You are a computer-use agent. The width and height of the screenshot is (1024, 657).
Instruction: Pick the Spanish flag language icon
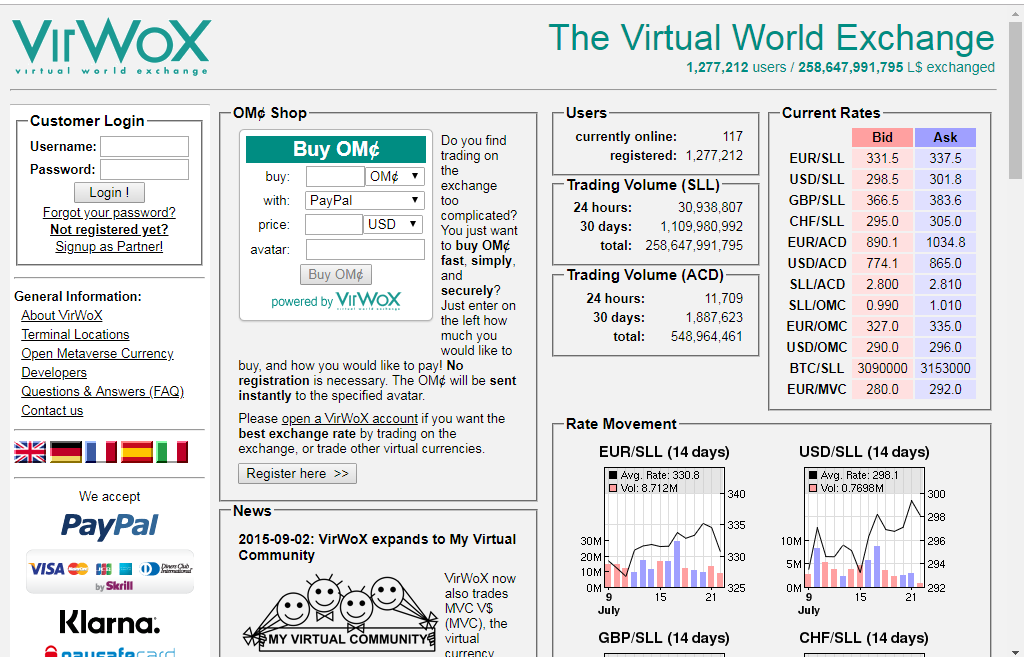[137, 452]
